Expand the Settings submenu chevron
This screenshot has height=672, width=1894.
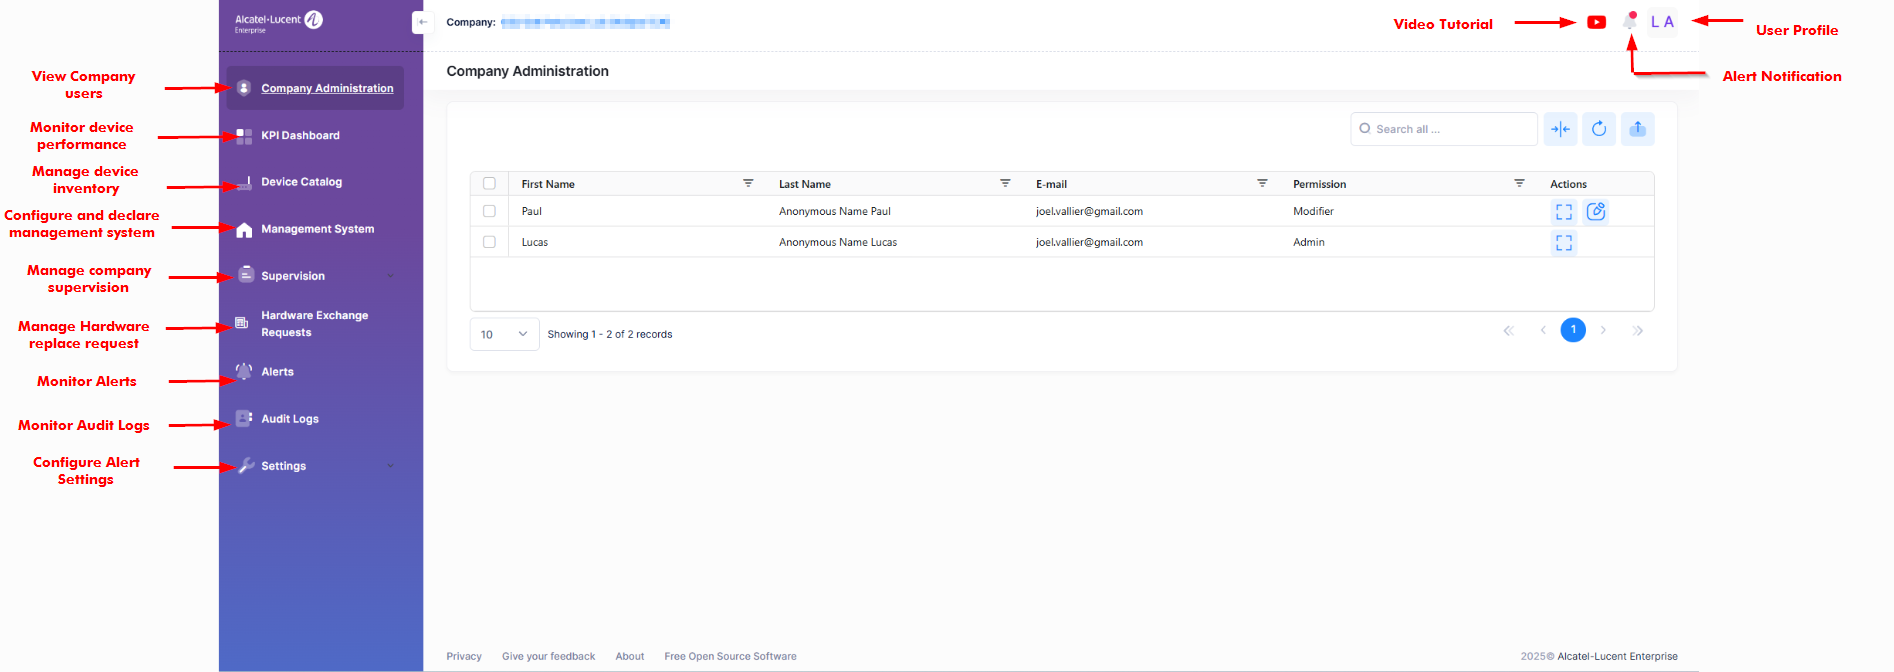391,466
